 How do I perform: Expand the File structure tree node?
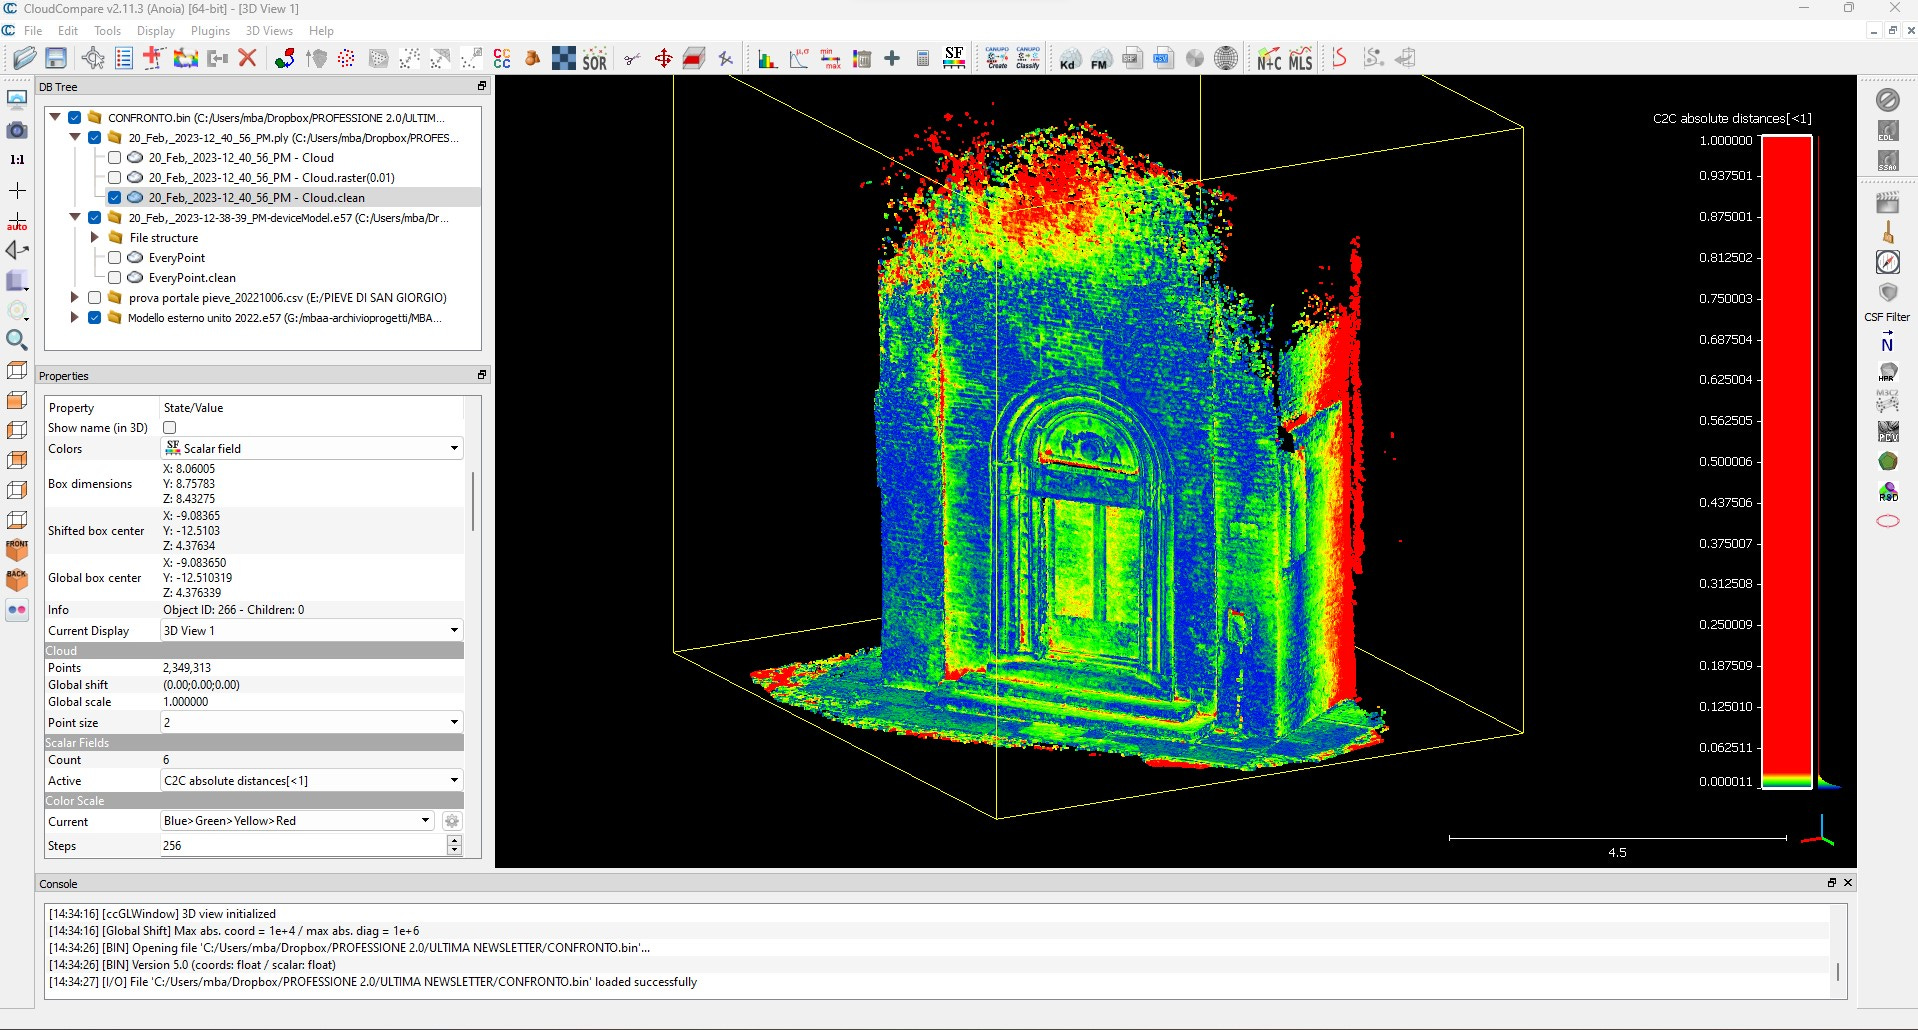click(x=95, y=237)
